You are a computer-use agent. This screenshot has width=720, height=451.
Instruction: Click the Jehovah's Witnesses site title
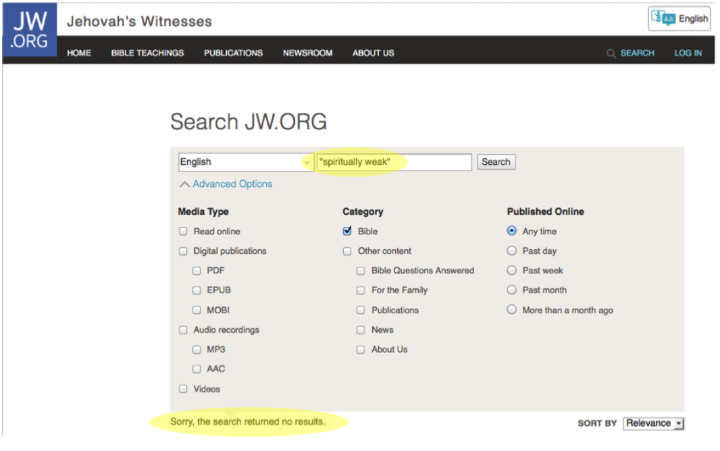click(x=139, y=21)
